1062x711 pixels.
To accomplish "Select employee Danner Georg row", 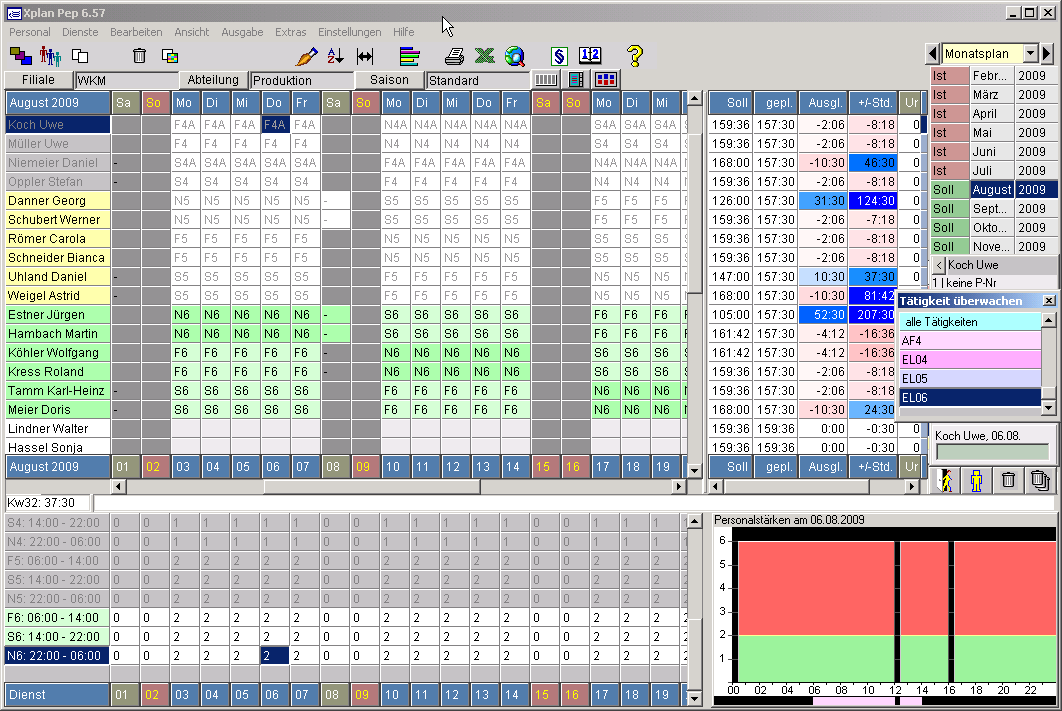I will click(58, 200).
